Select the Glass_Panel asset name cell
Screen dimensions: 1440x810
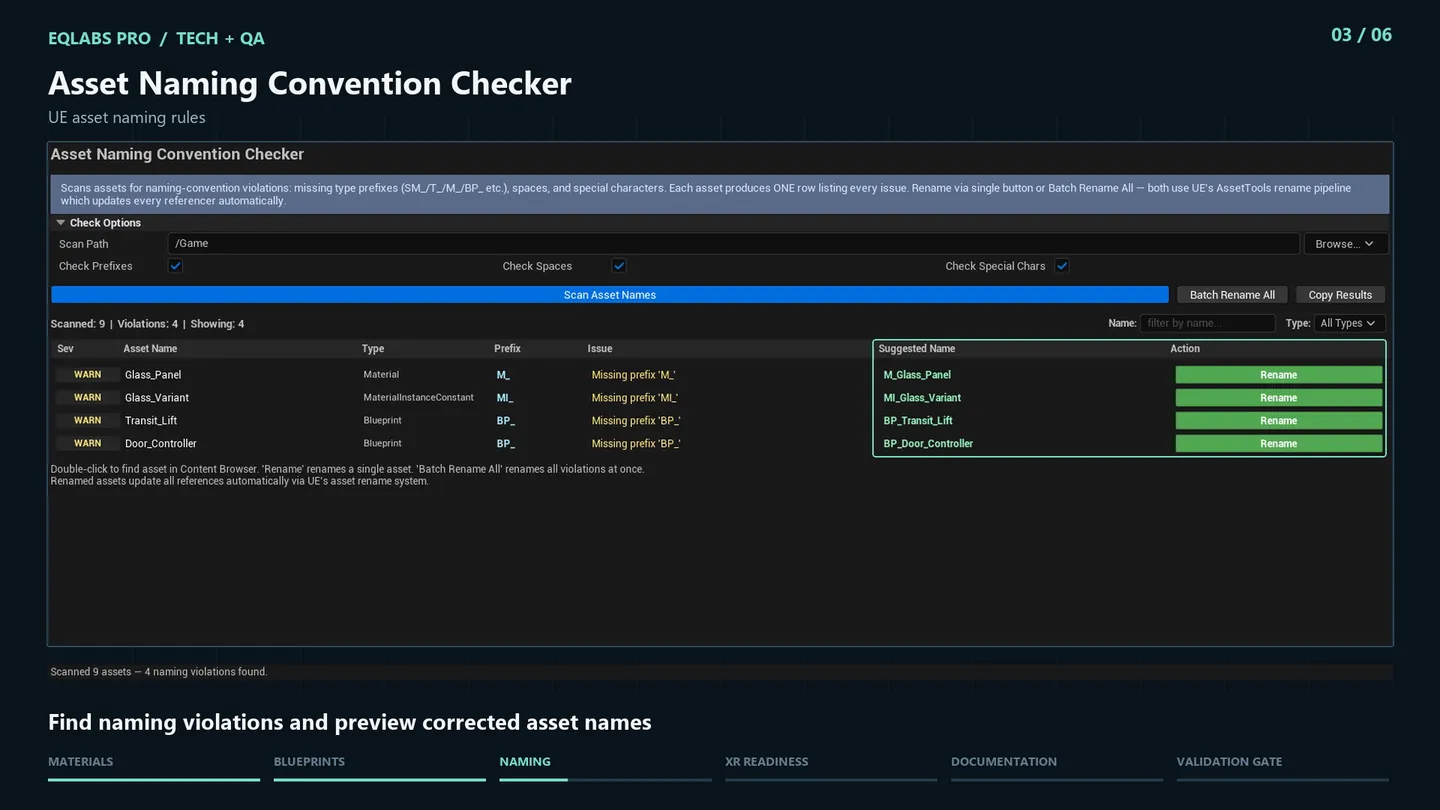(153, 375)
